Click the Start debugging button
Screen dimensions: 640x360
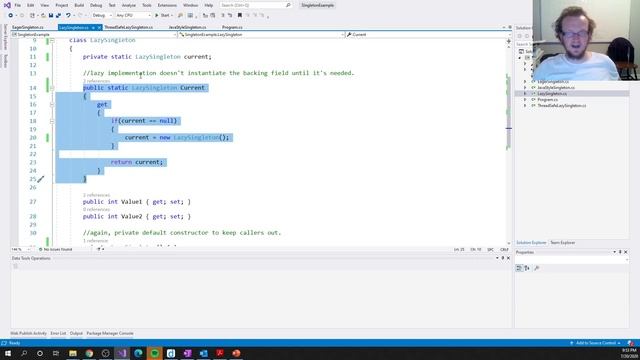pos(163,15)
